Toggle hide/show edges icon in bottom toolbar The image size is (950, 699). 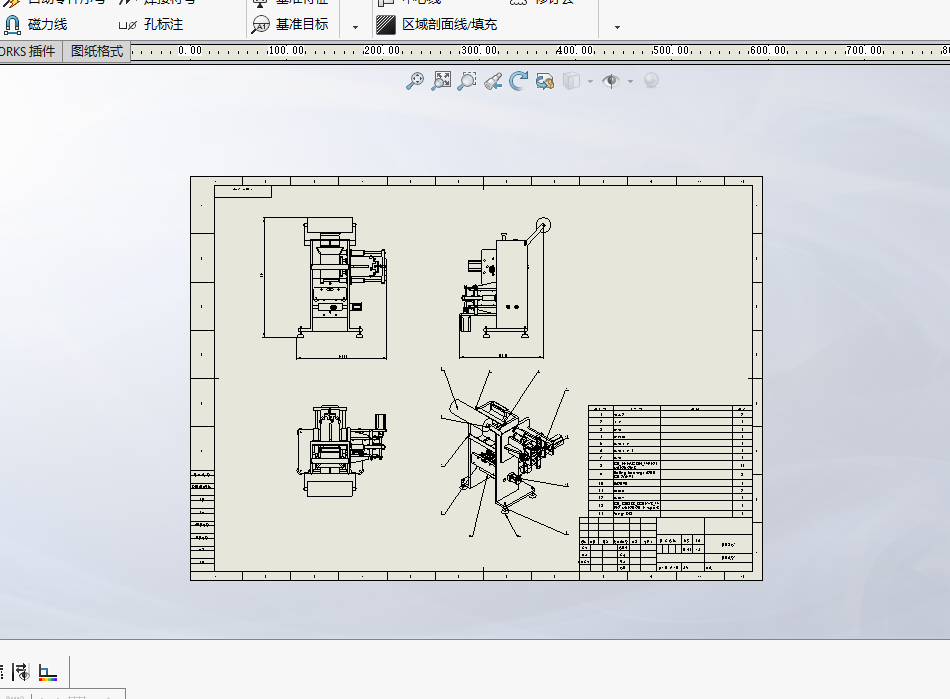tap(21, 672)
